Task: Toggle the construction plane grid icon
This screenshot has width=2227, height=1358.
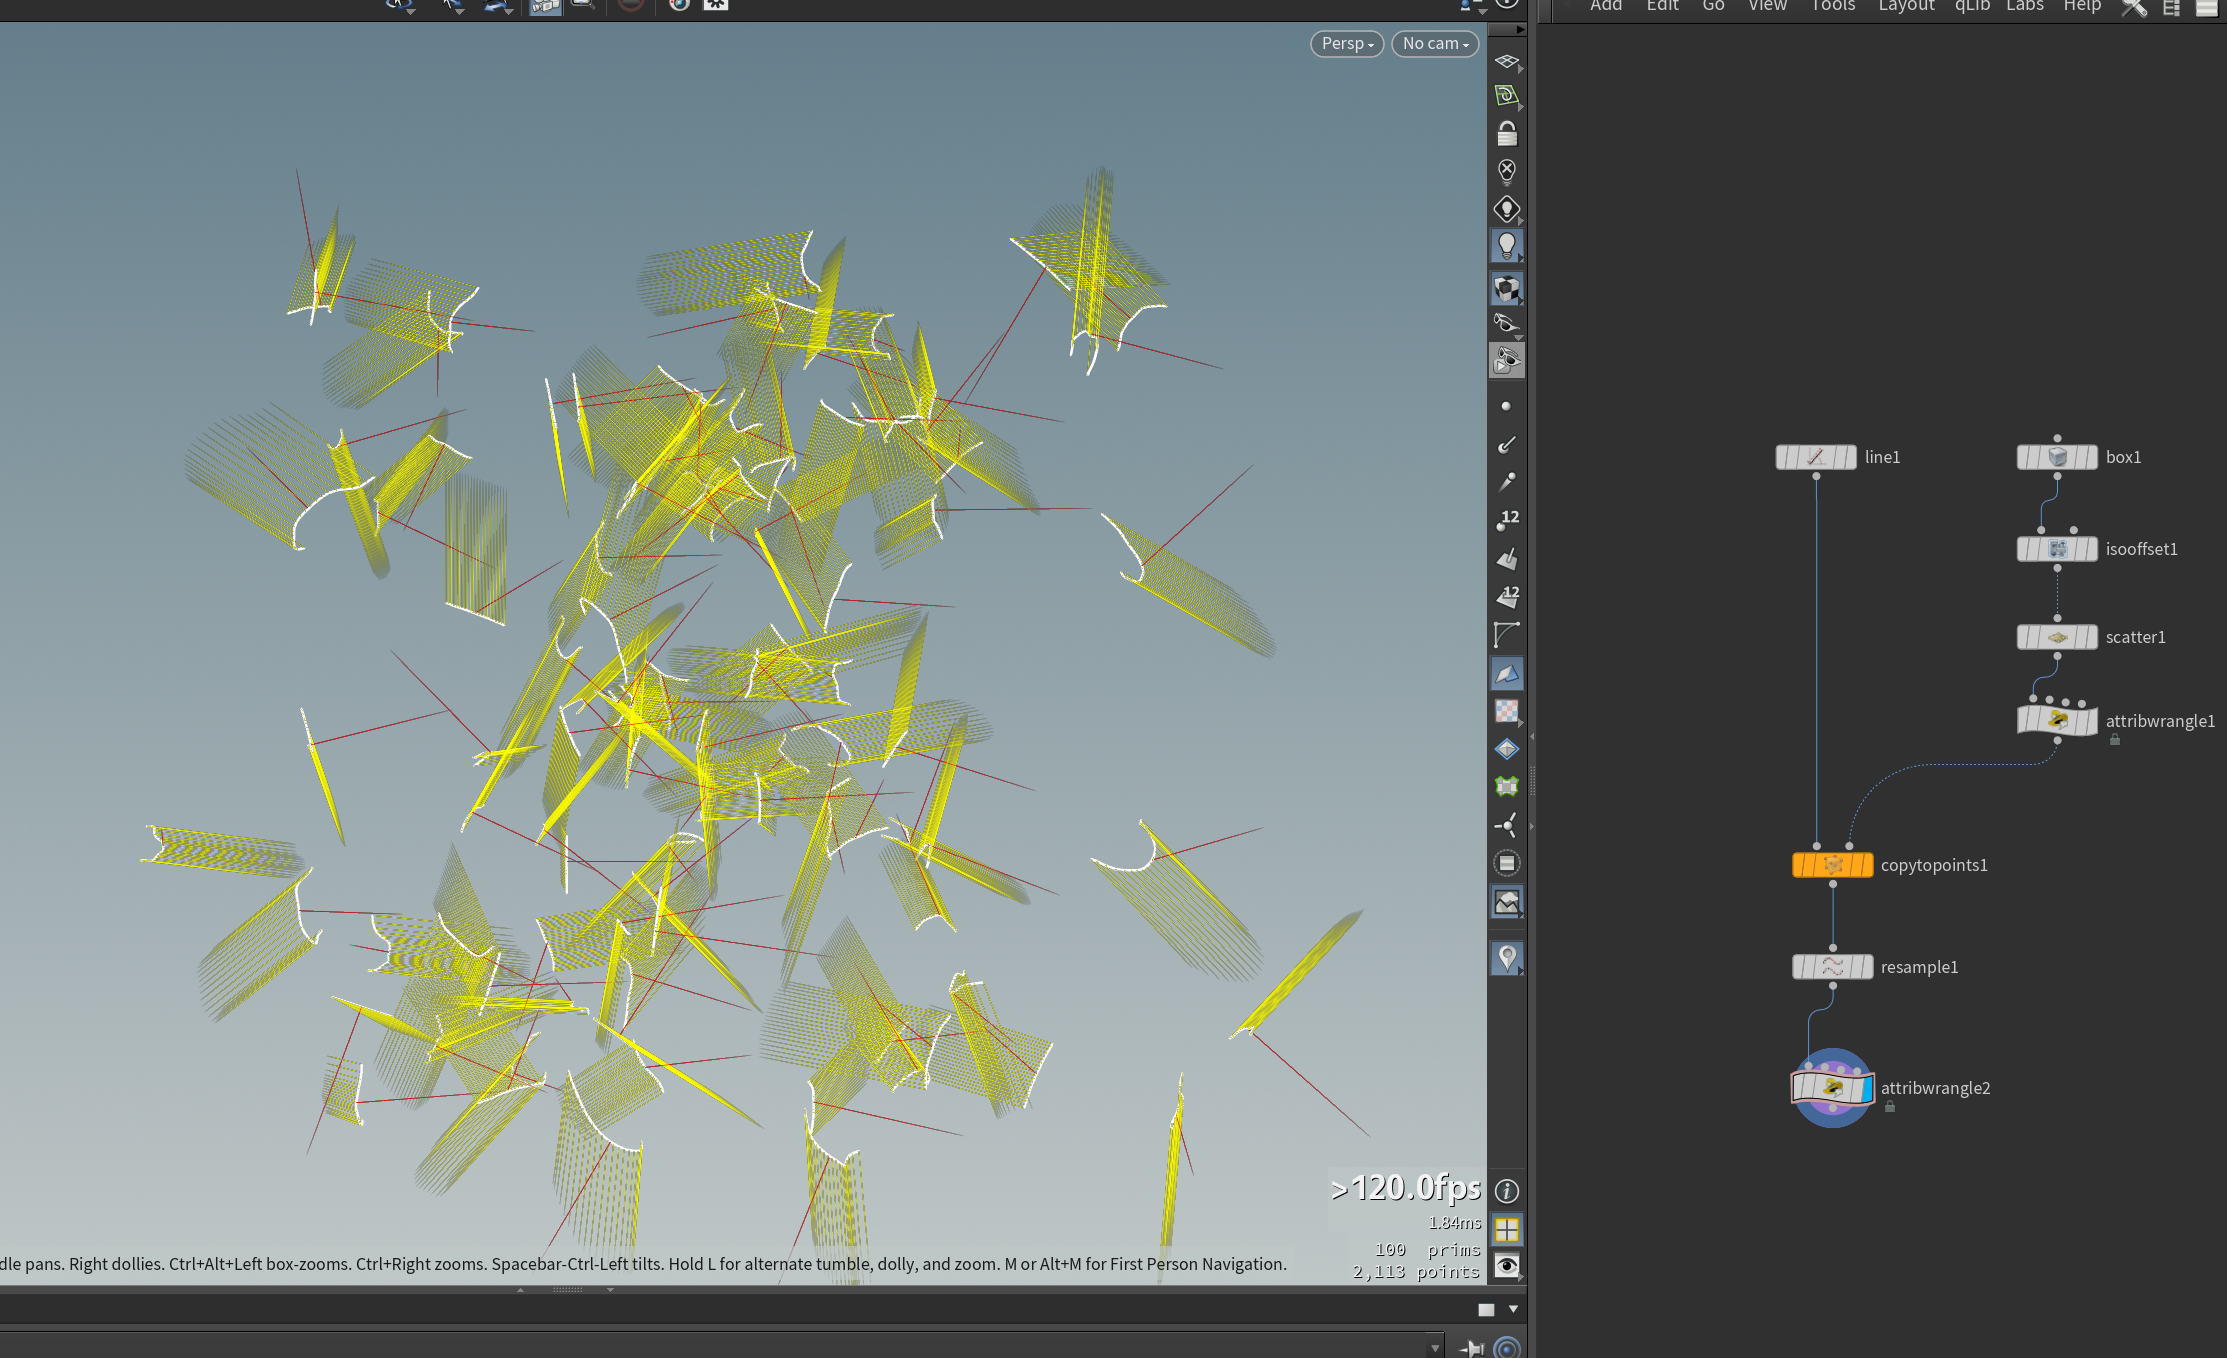Action: point(1506,61)
